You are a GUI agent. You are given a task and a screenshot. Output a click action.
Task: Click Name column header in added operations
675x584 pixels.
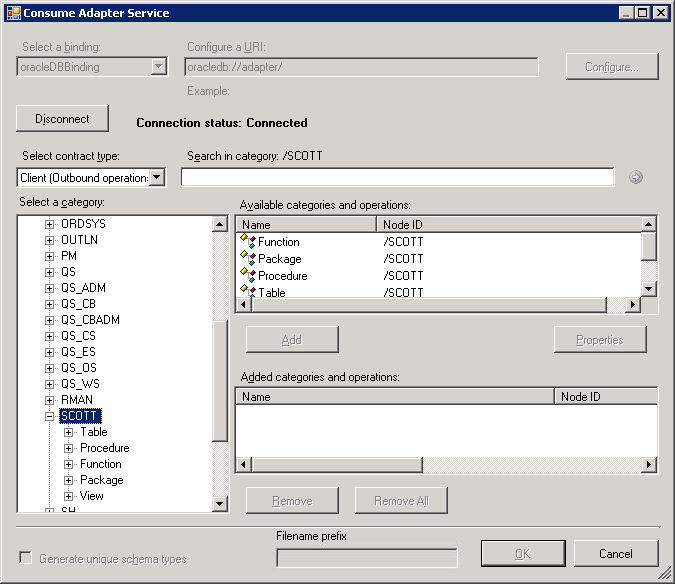pos(395,396)
